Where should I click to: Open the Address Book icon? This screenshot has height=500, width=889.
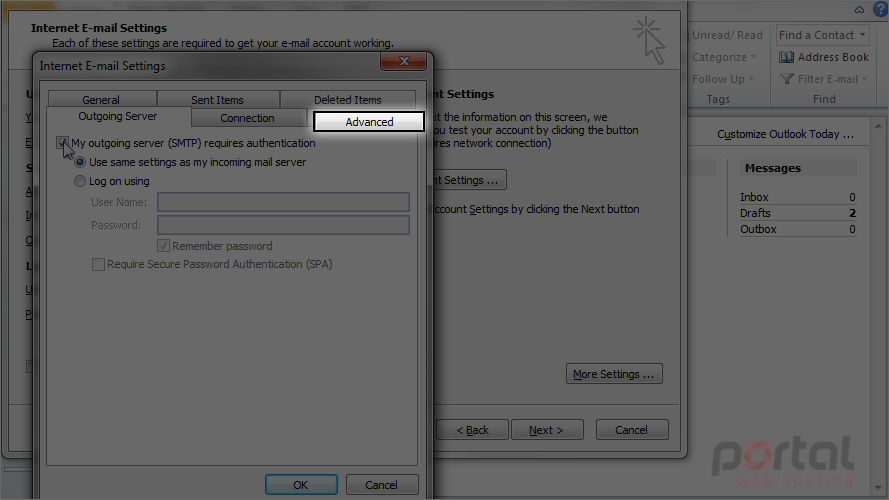point(786,57)
